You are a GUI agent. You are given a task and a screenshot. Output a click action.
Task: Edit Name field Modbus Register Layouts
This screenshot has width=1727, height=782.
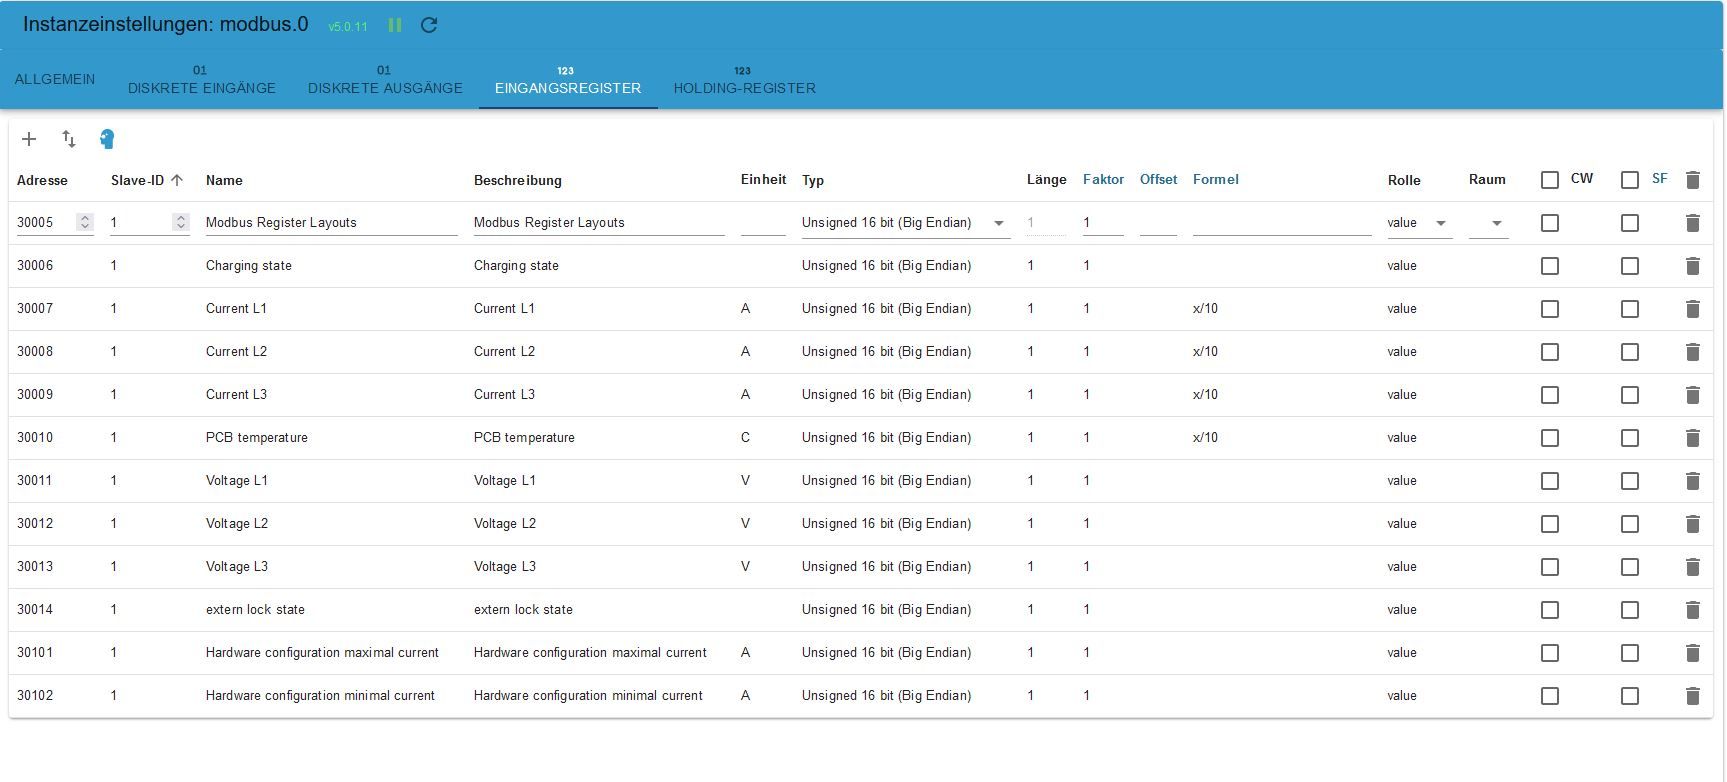pyautogui.click(x=332, y=223)
